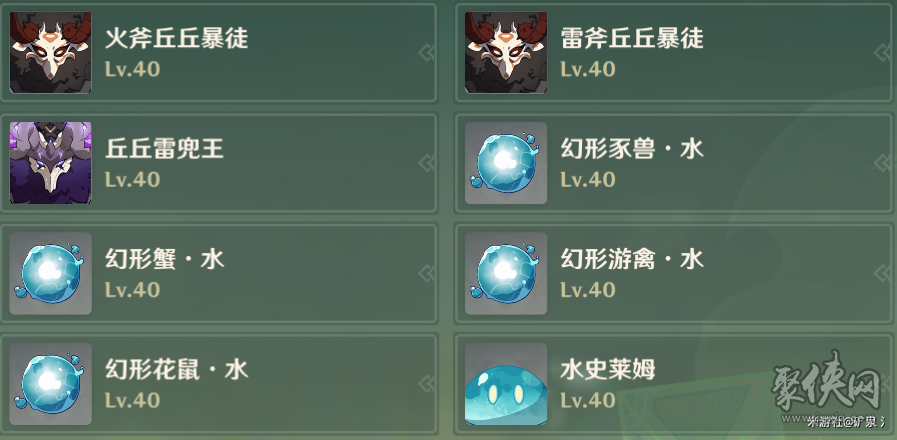The image size is (897, 440).
Task: Click the water orb icon for 幻形花鼠·水
Action: point(50,384)
